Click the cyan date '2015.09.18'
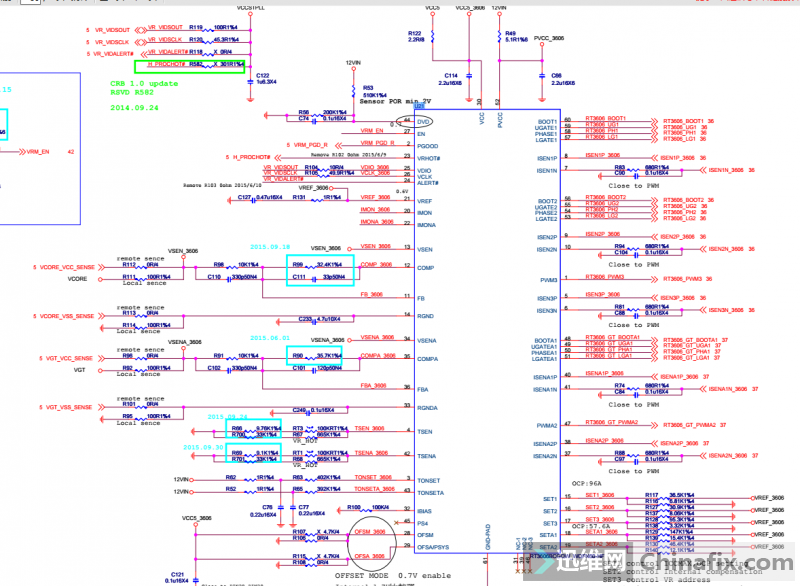The width and height of the screenshot is (800, 586). [x=270, y=247]
